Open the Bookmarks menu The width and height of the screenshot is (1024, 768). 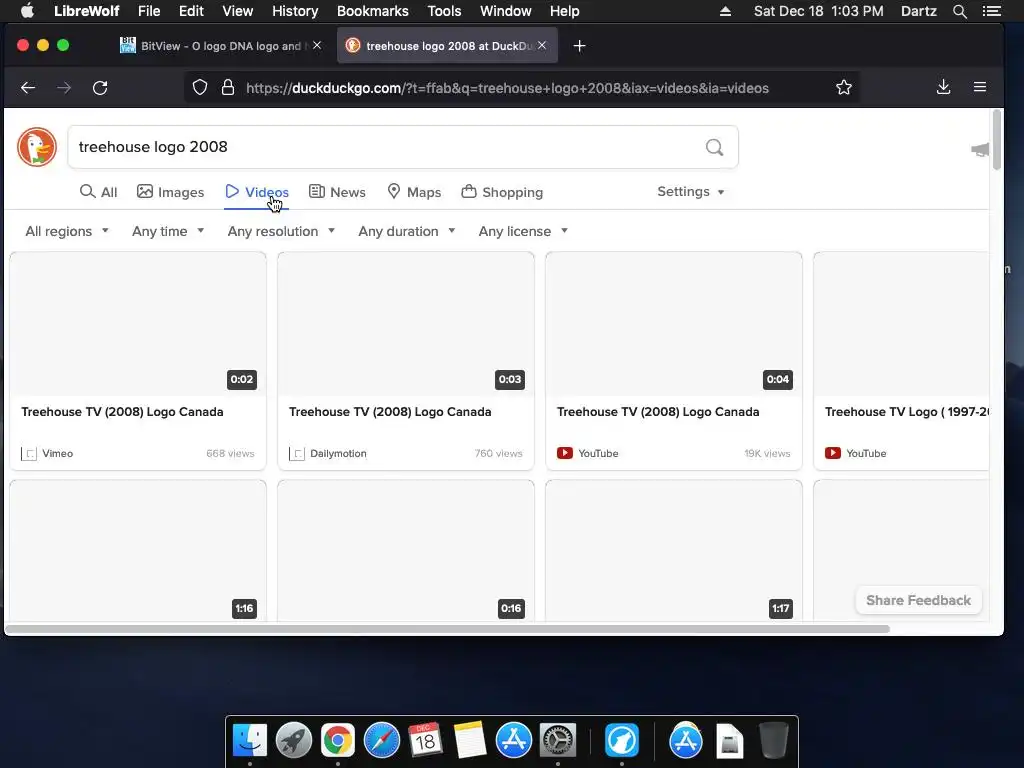372,11
